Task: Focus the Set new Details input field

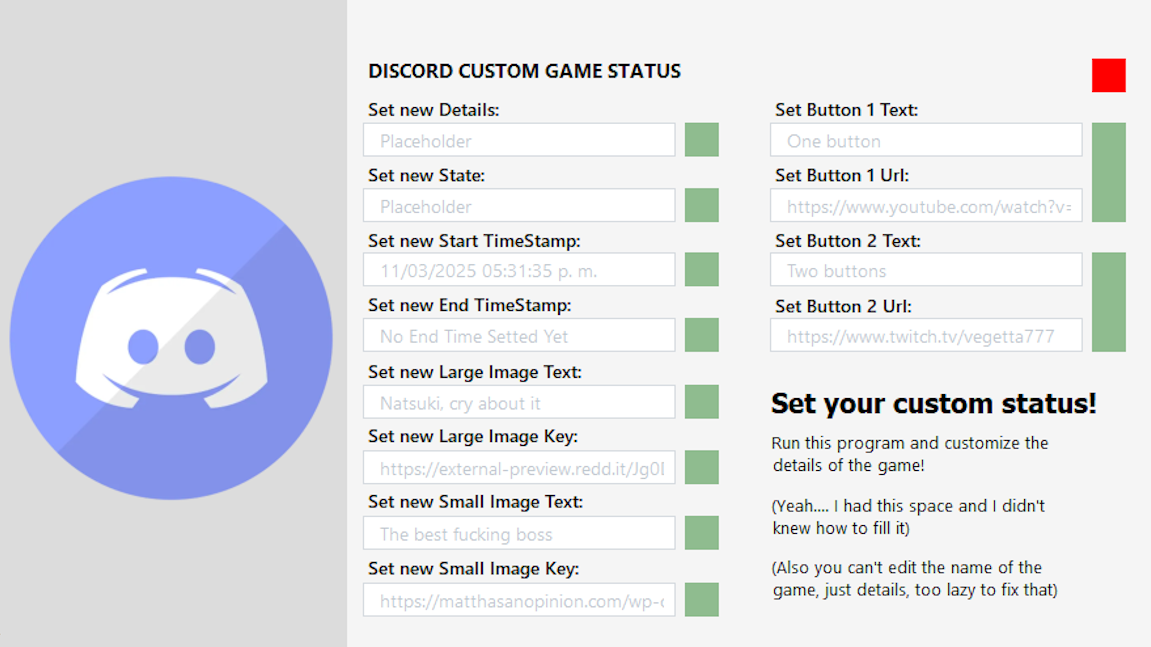Action: [519, 140]
